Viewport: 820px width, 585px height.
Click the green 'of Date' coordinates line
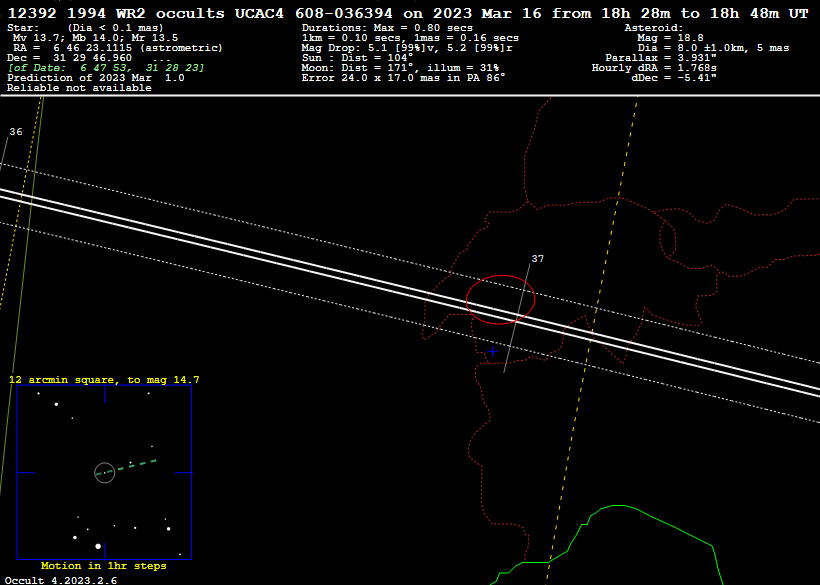point(106,68)
